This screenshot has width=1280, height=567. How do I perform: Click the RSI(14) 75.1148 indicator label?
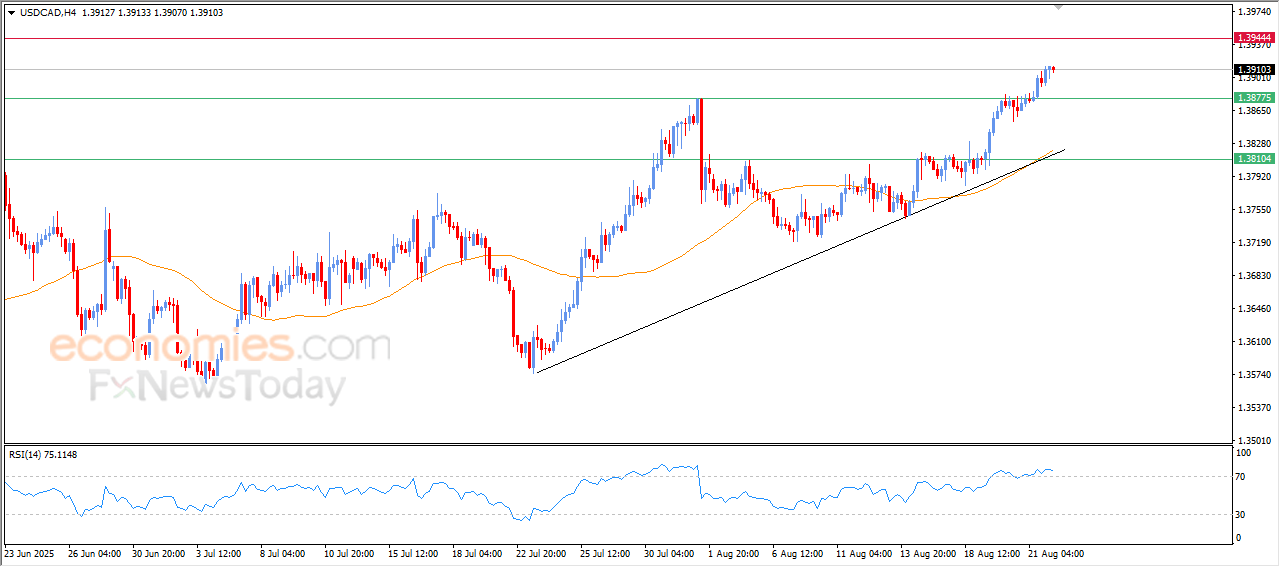click(43, 455)
